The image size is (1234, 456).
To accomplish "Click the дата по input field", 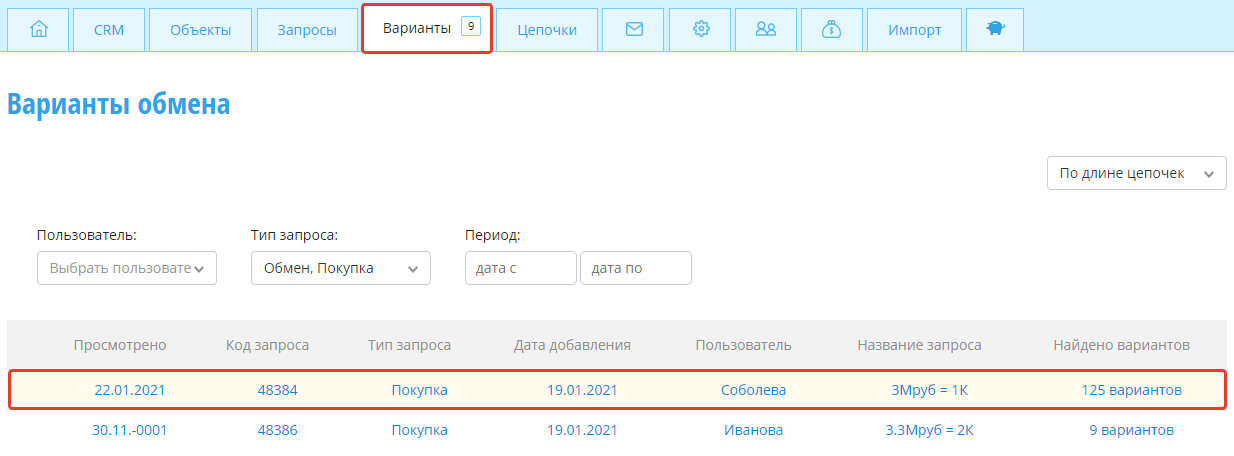I will (636, 268).
